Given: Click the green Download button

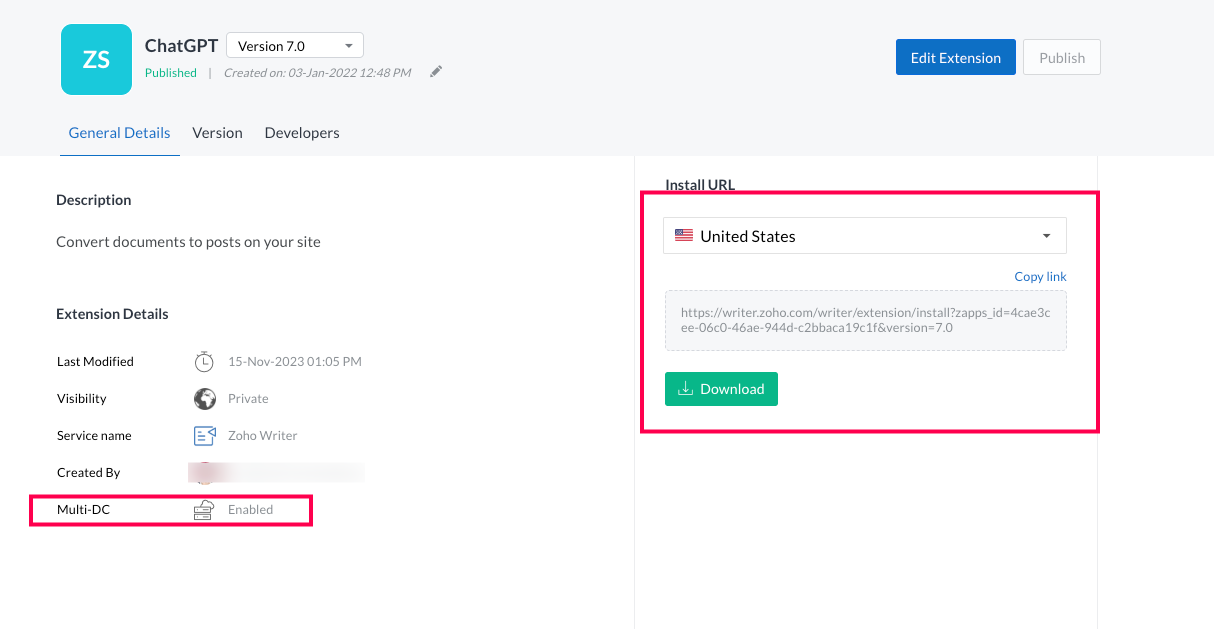Looking at the screenshot, I should point(721,389).
